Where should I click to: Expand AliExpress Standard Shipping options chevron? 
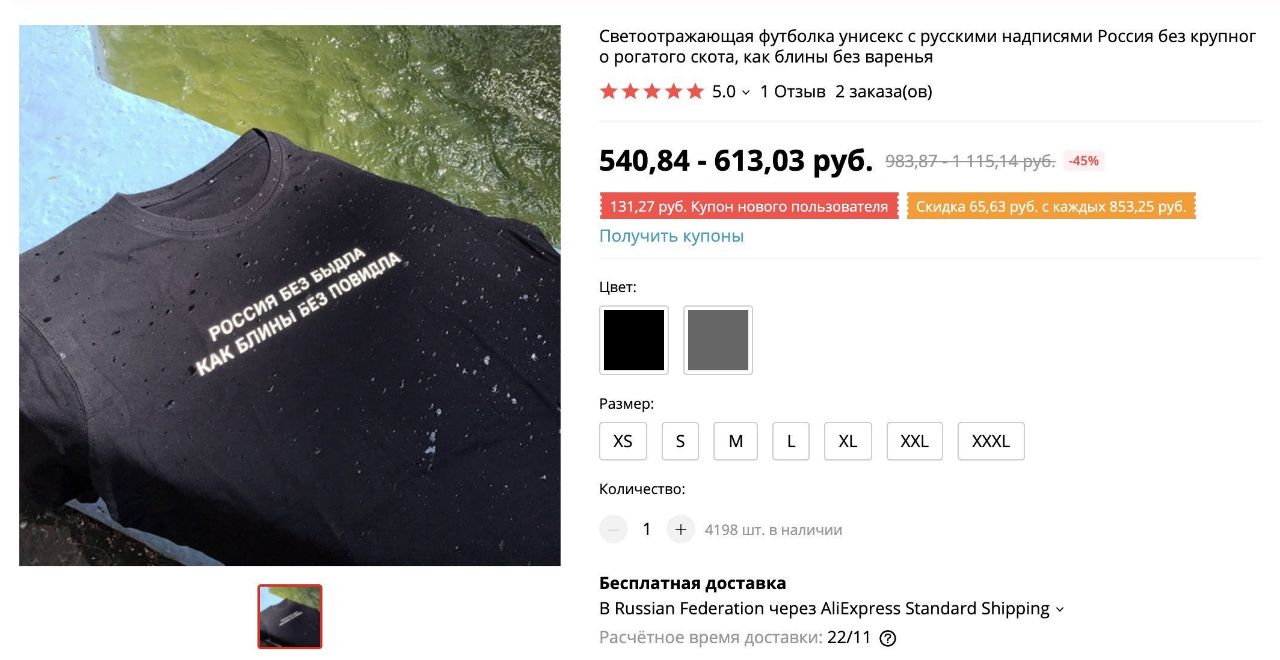click(x=1060, y=609)
